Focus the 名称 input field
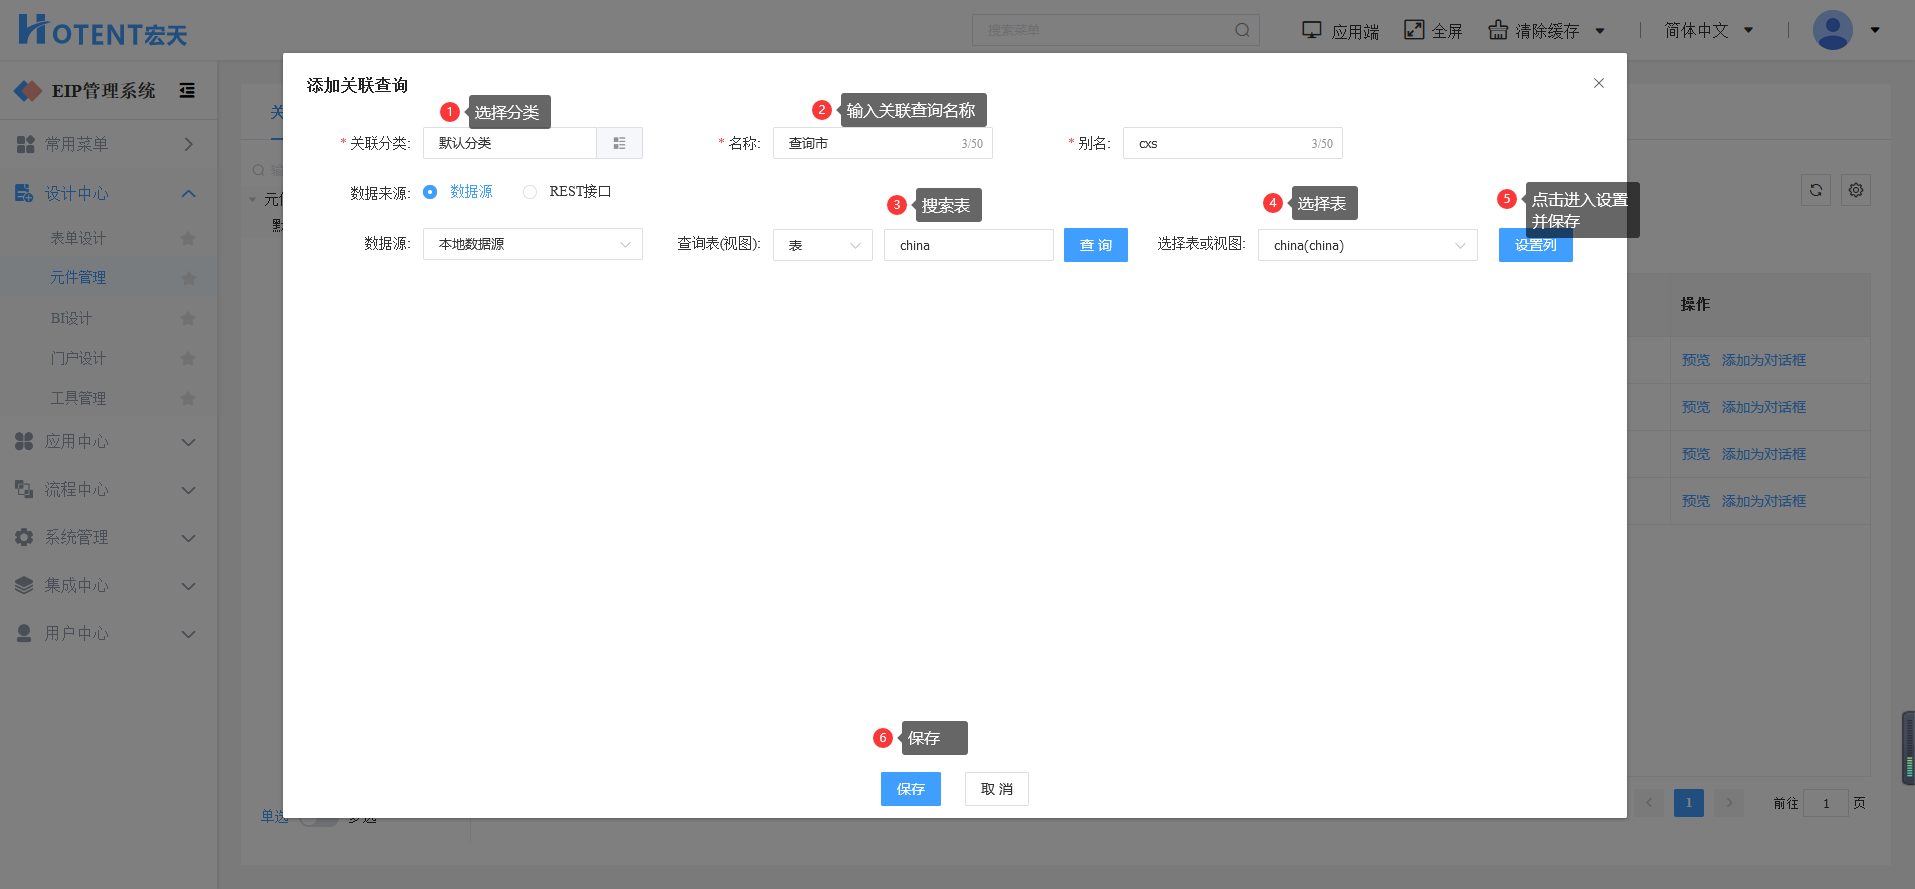Screen dimensions: 1915x889 883,143
